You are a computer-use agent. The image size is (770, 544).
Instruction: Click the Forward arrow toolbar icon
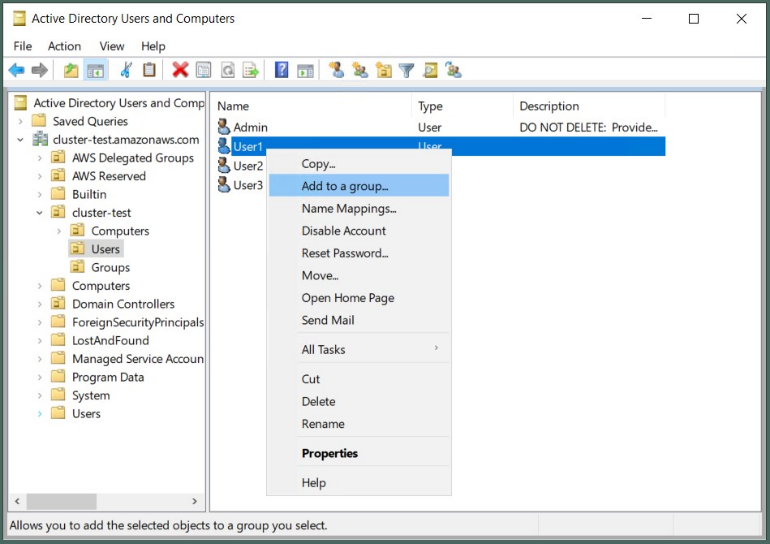tap(40, 70)
